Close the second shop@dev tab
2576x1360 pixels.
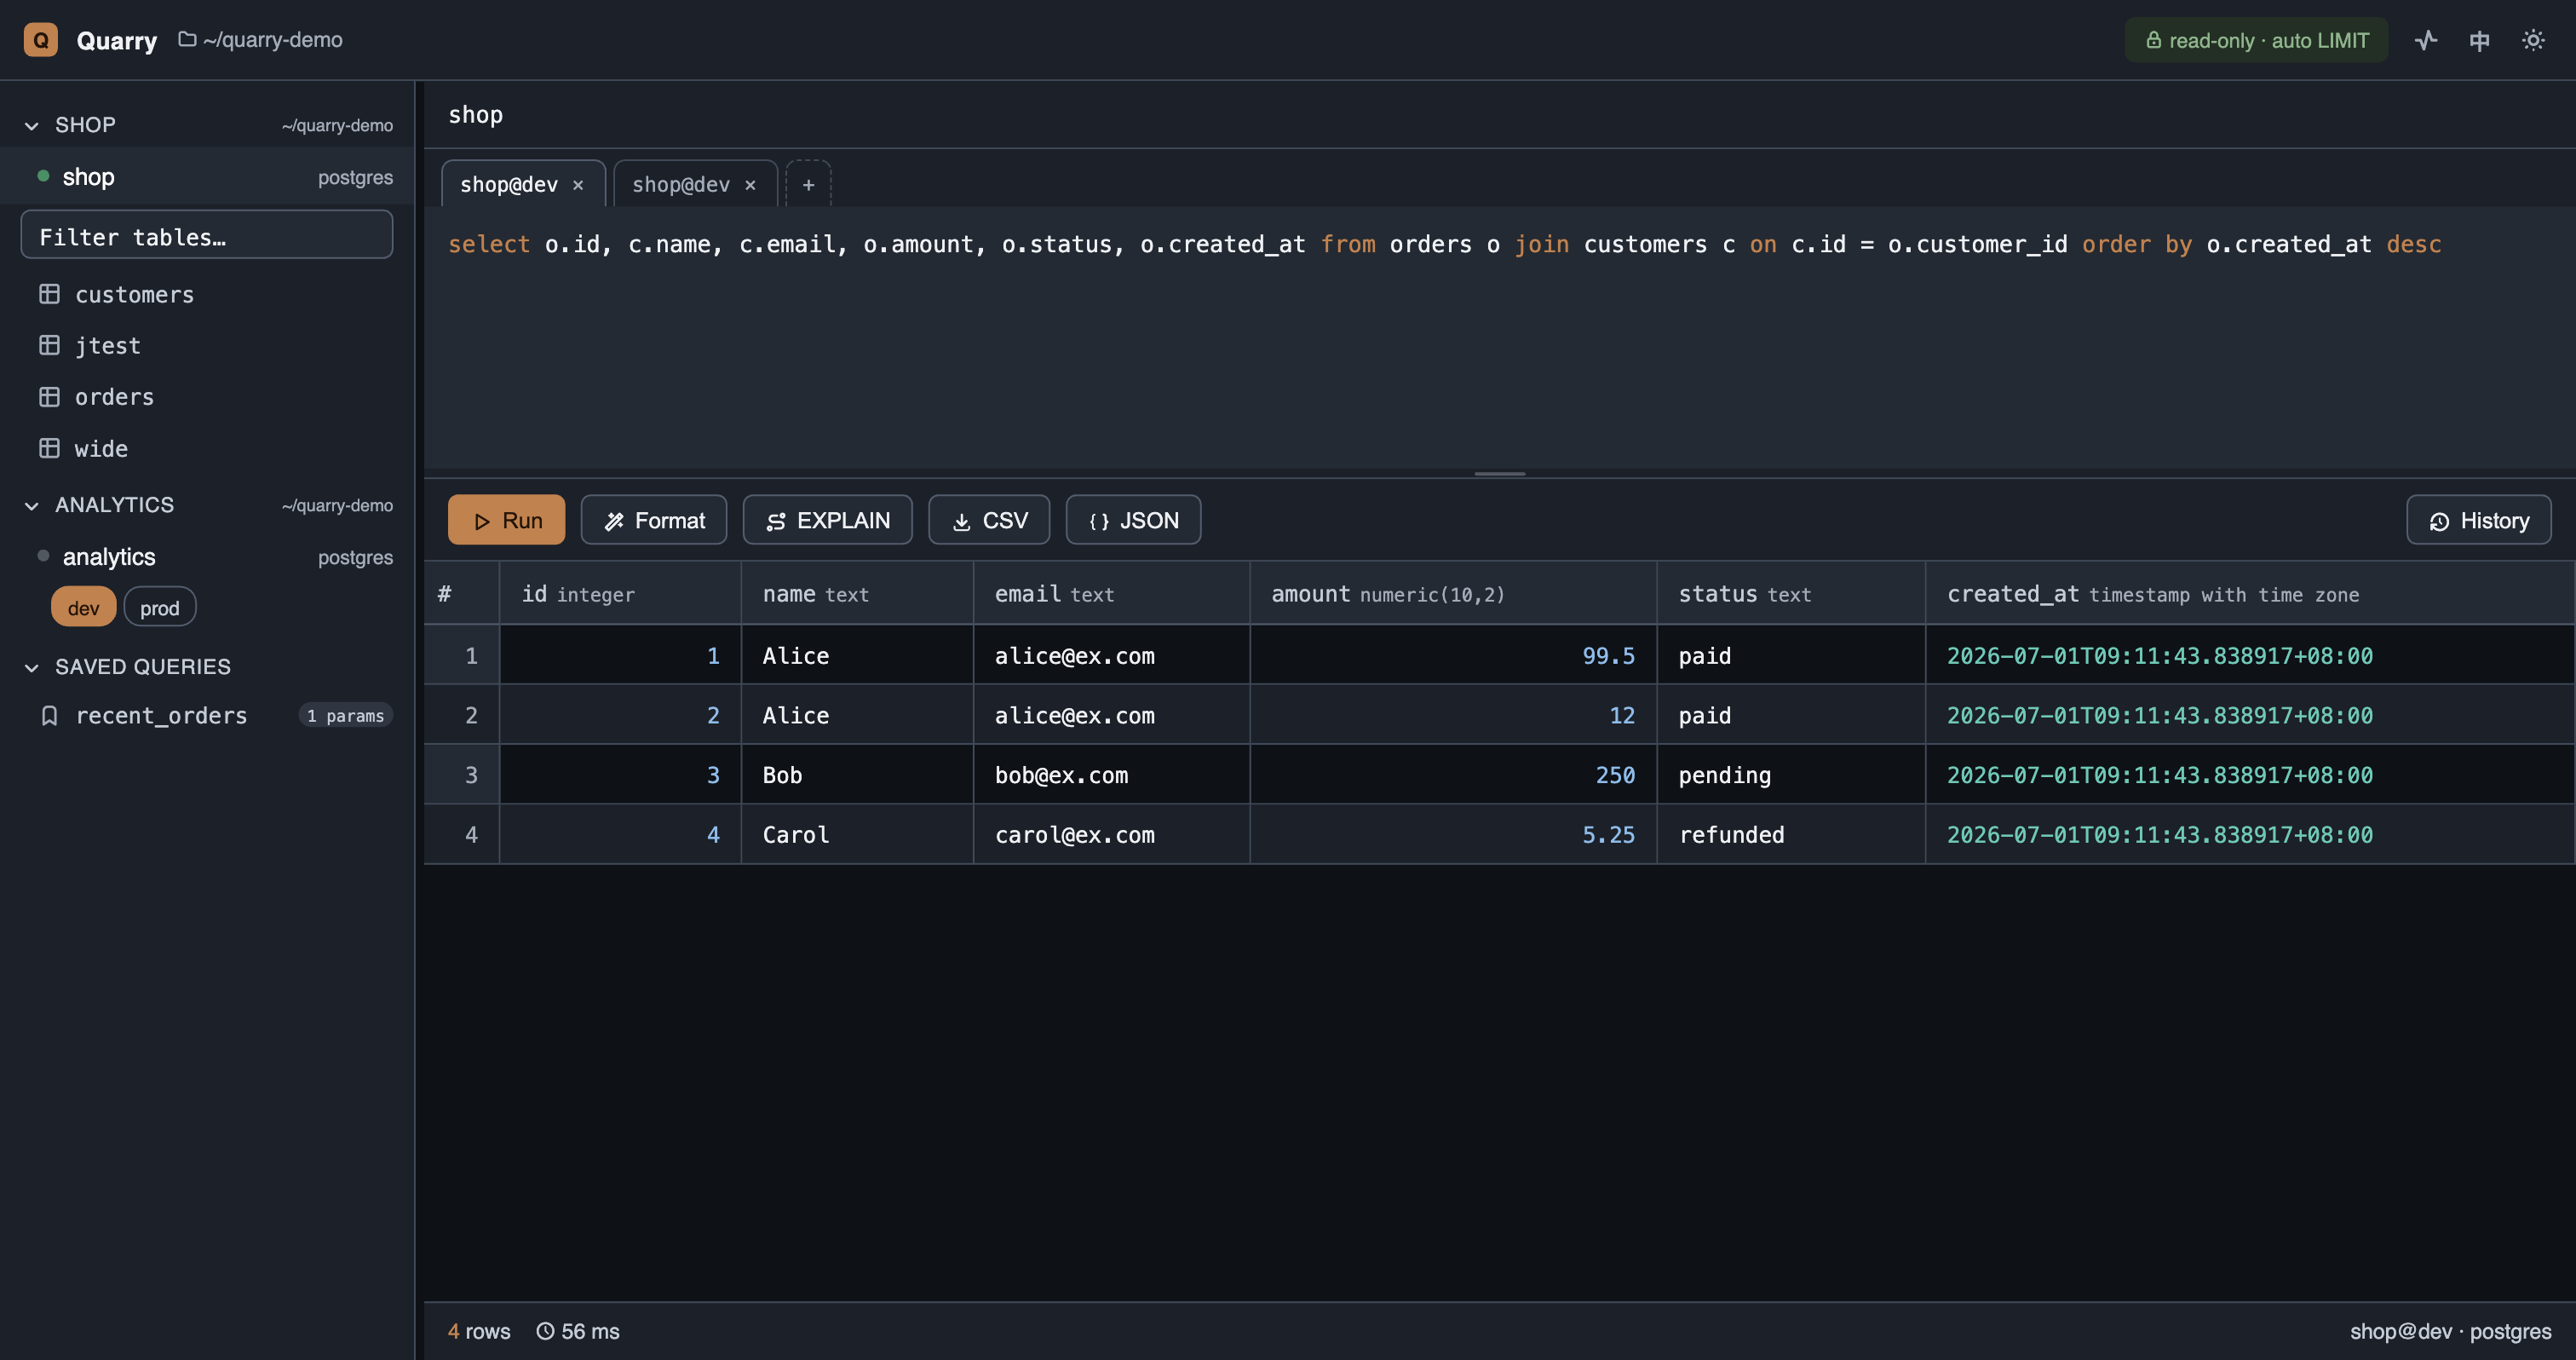(750, 185)
